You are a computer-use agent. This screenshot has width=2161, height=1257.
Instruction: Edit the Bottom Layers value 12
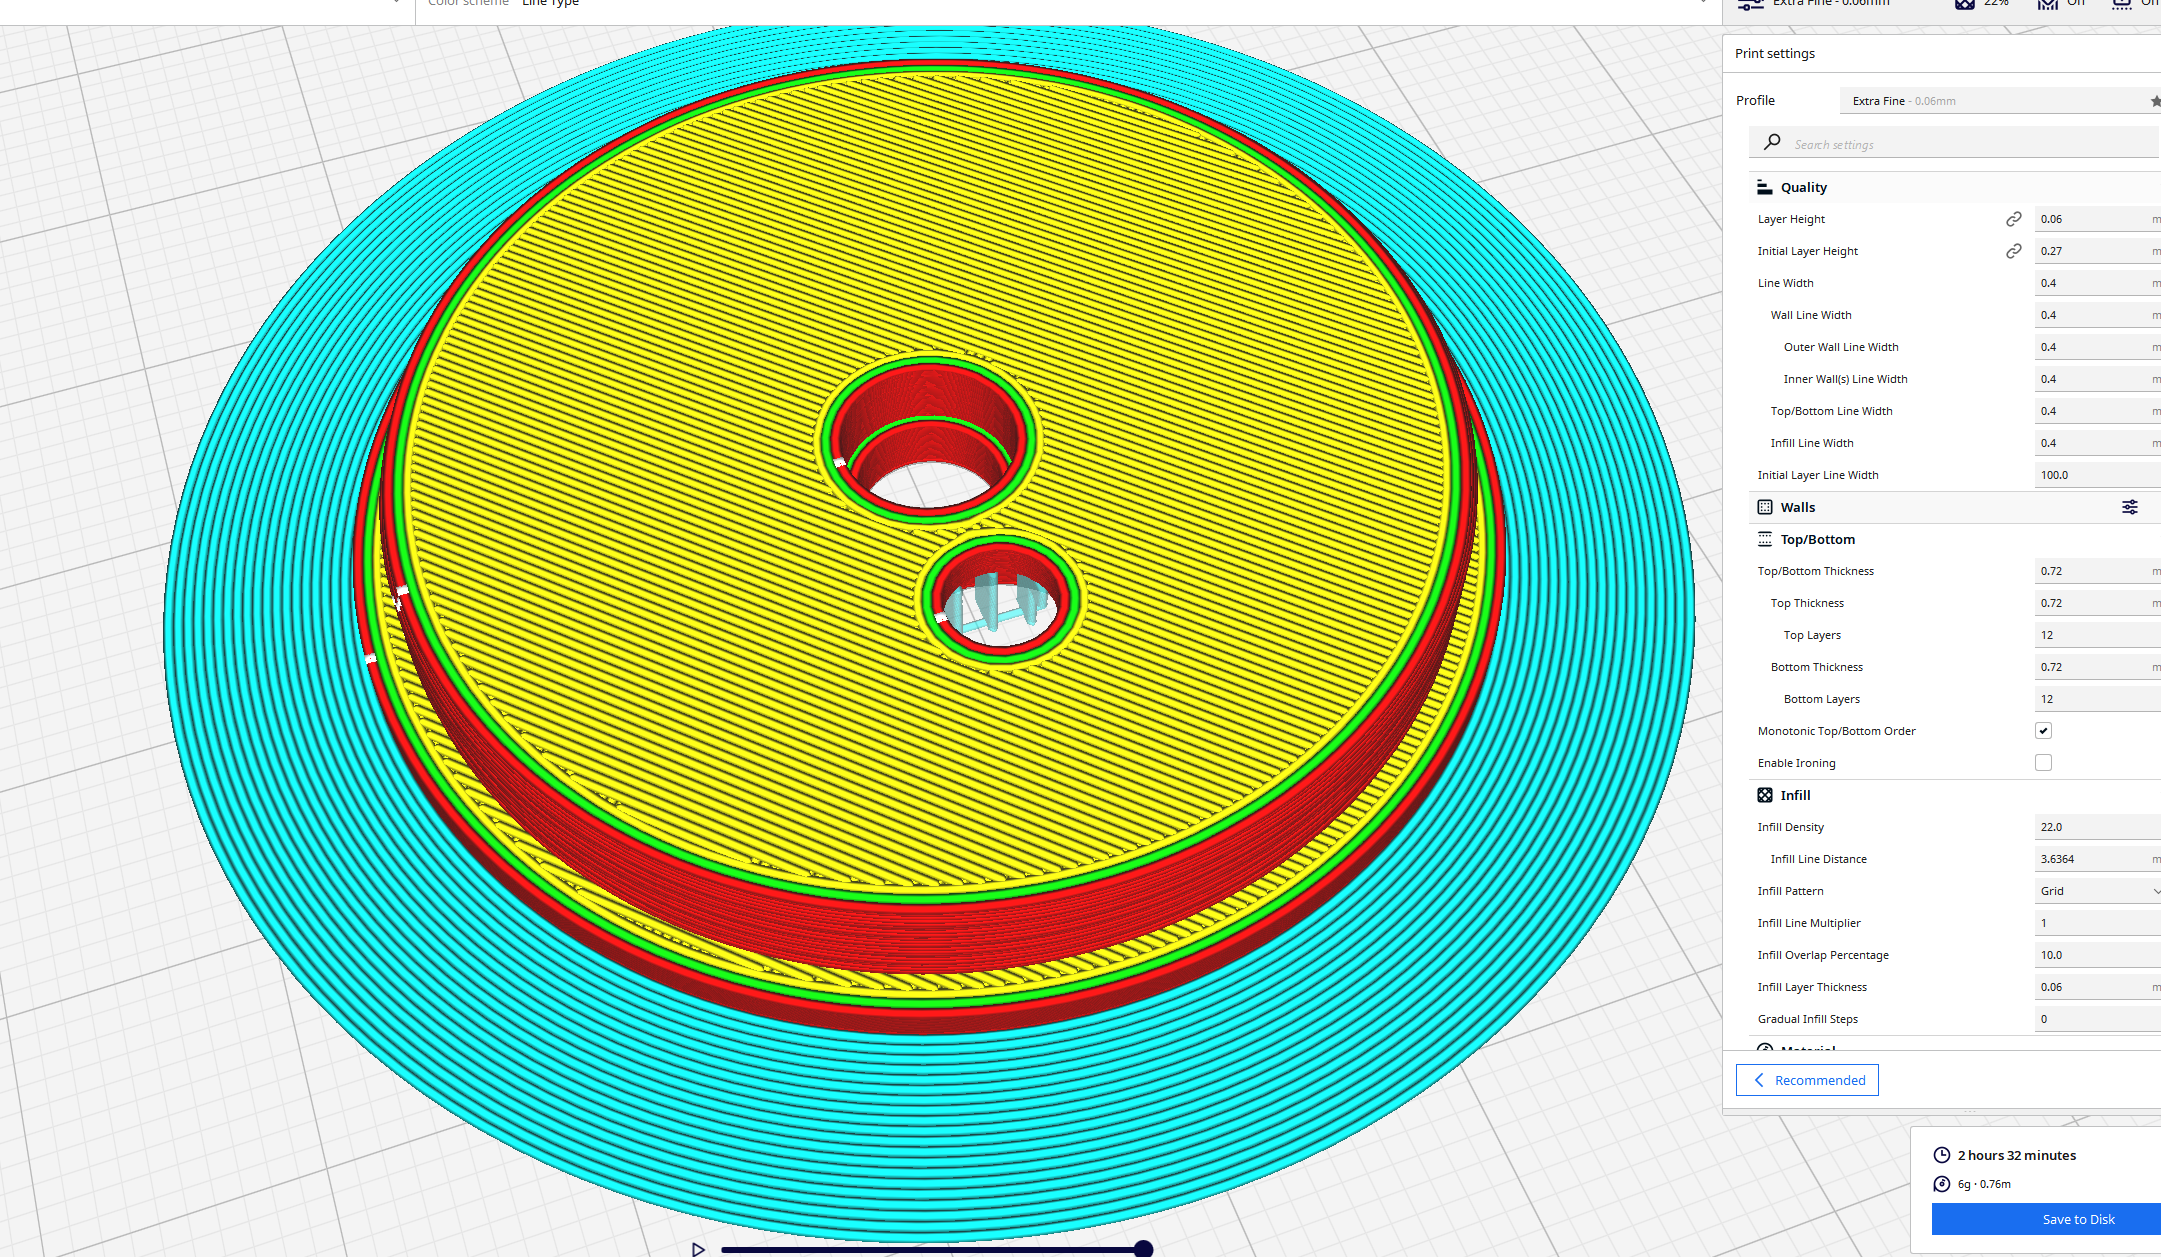click(x=2098, y=699)
